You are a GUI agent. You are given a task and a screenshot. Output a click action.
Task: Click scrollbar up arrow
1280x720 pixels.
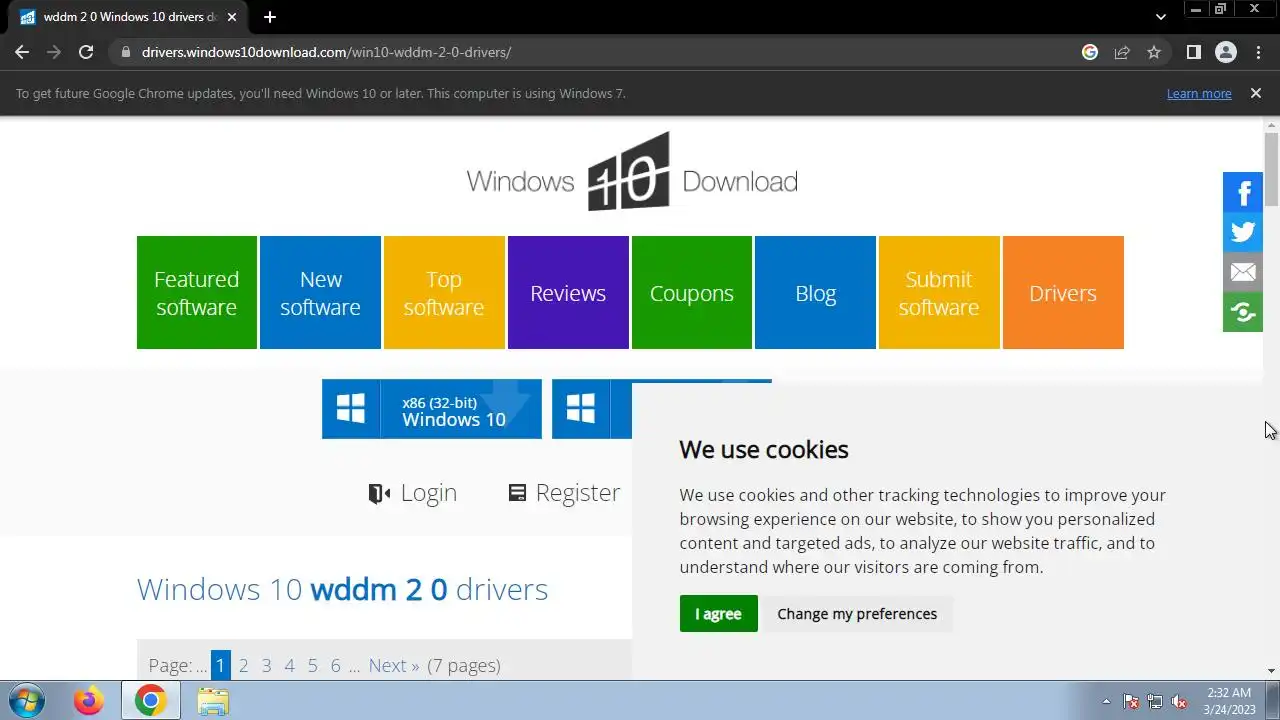coord(1271,125)
